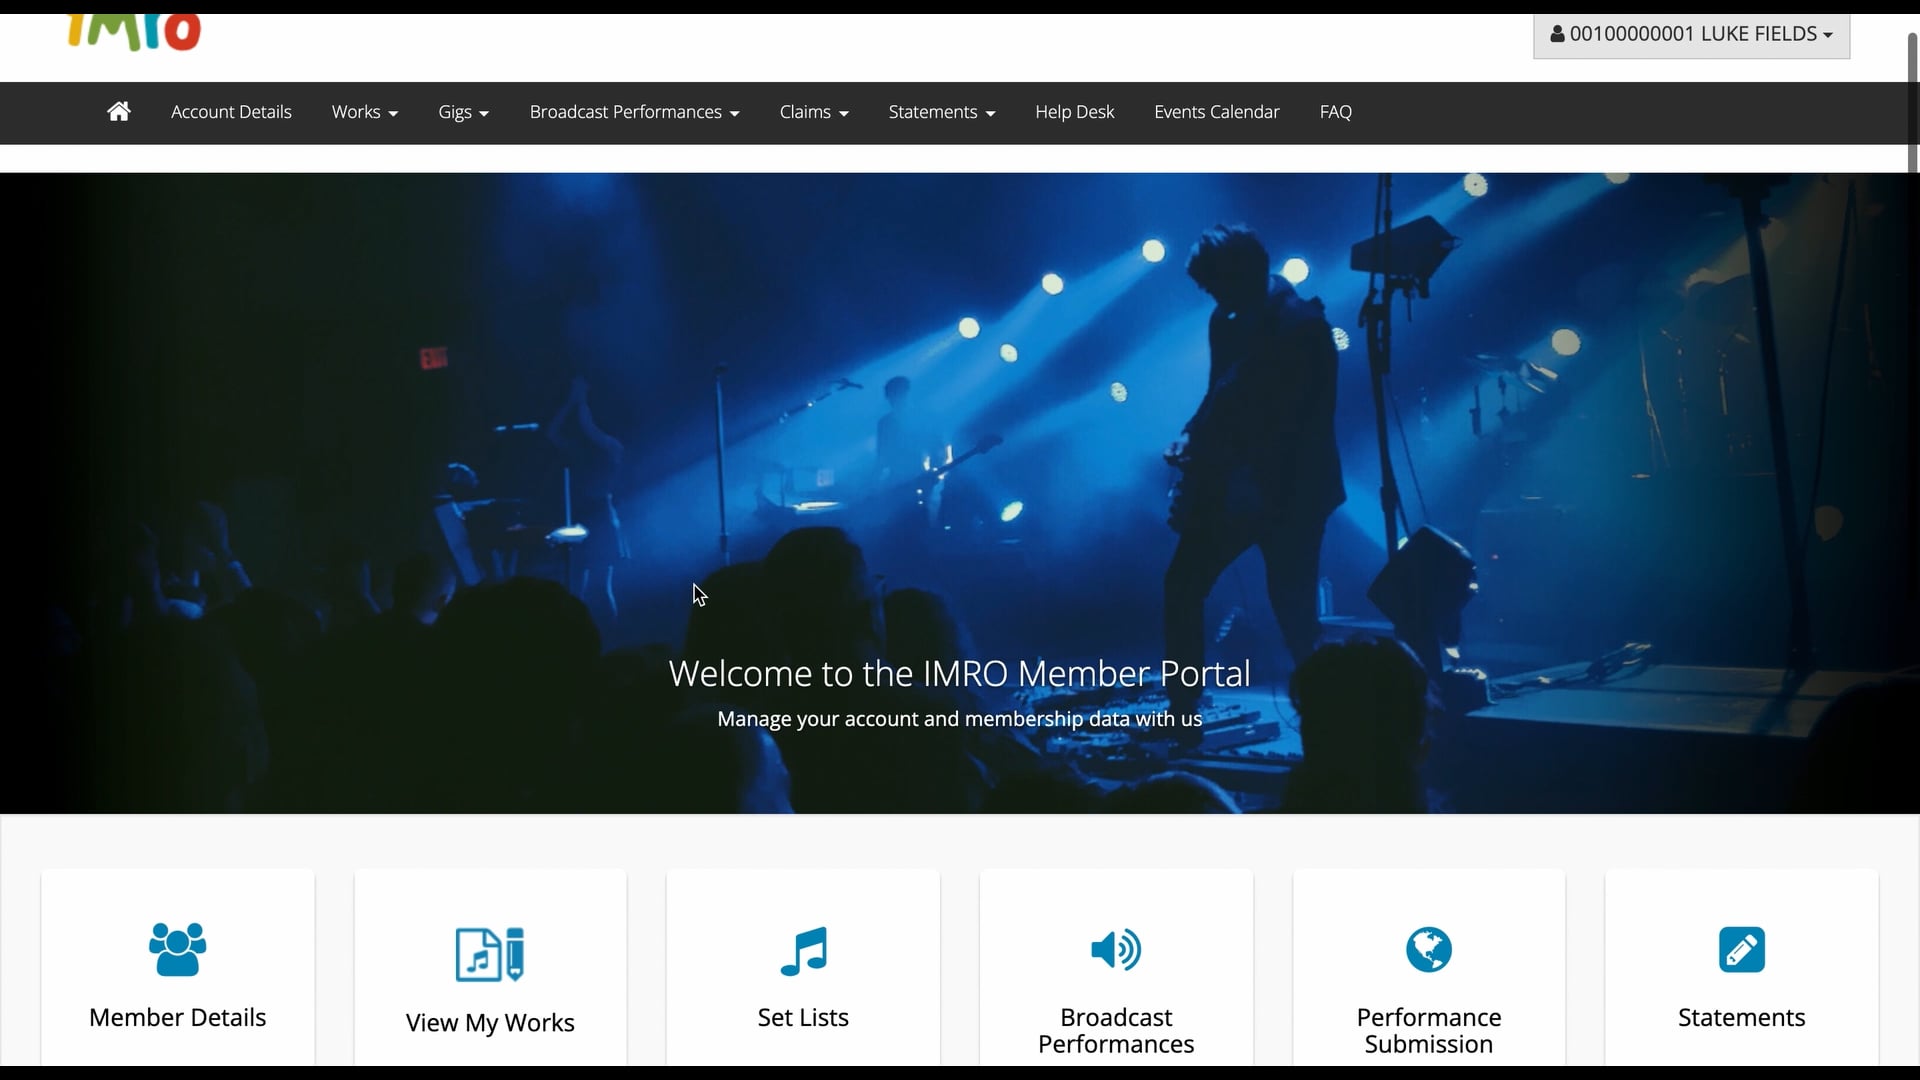This screenshot has height=1080, width=1920.
Task: Click the Performance Submission globe icon
Action: pyautogui.click(x=1429, y=949)
